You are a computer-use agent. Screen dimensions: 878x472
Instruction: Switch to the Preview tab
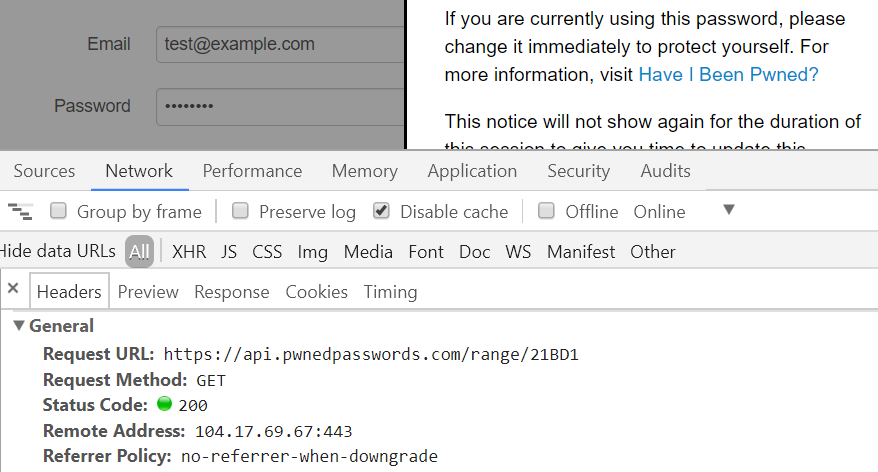(148, 292)
